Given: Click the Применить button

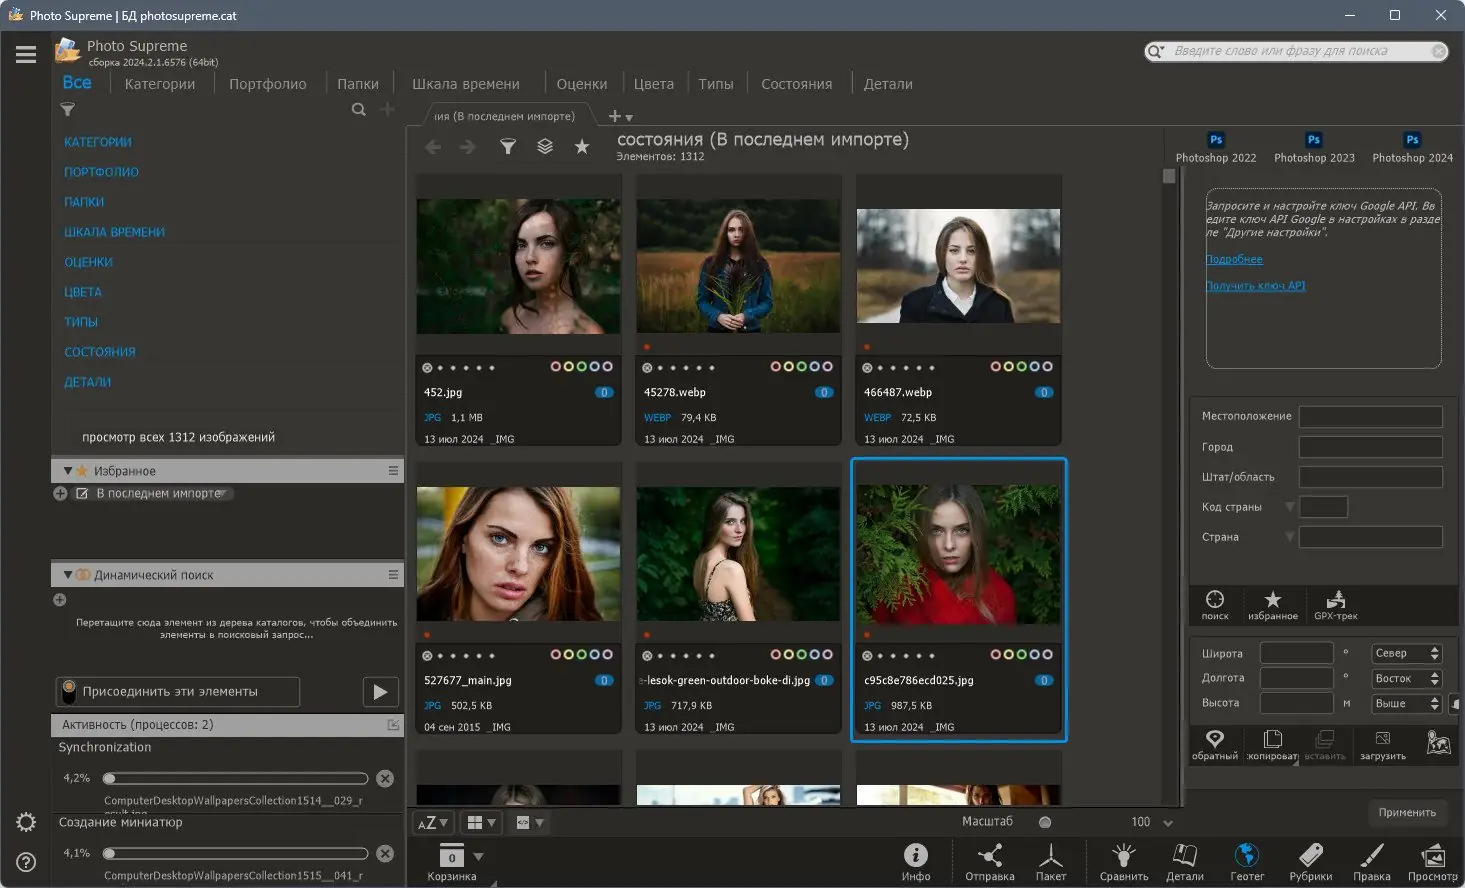Looking at the screenshot, I should [1406, 812].
